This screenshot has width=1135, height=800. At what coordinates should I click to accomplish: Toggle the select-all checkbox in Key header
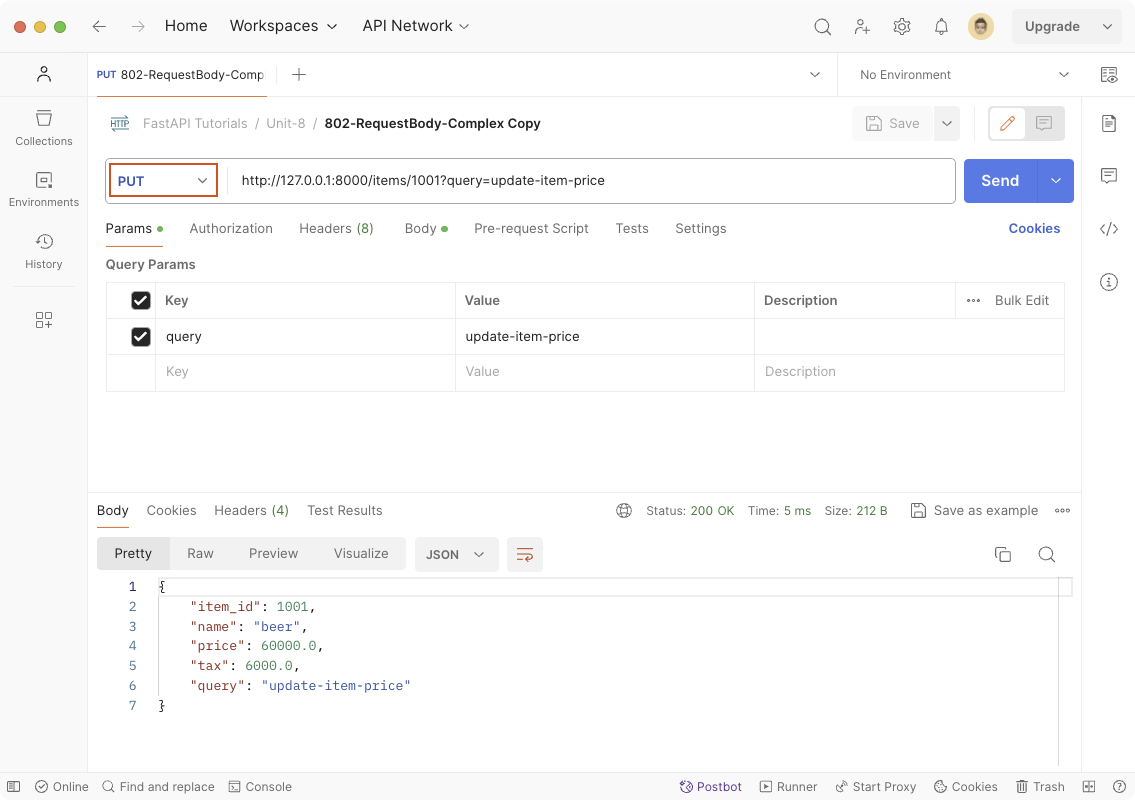(x=141, y=300)
